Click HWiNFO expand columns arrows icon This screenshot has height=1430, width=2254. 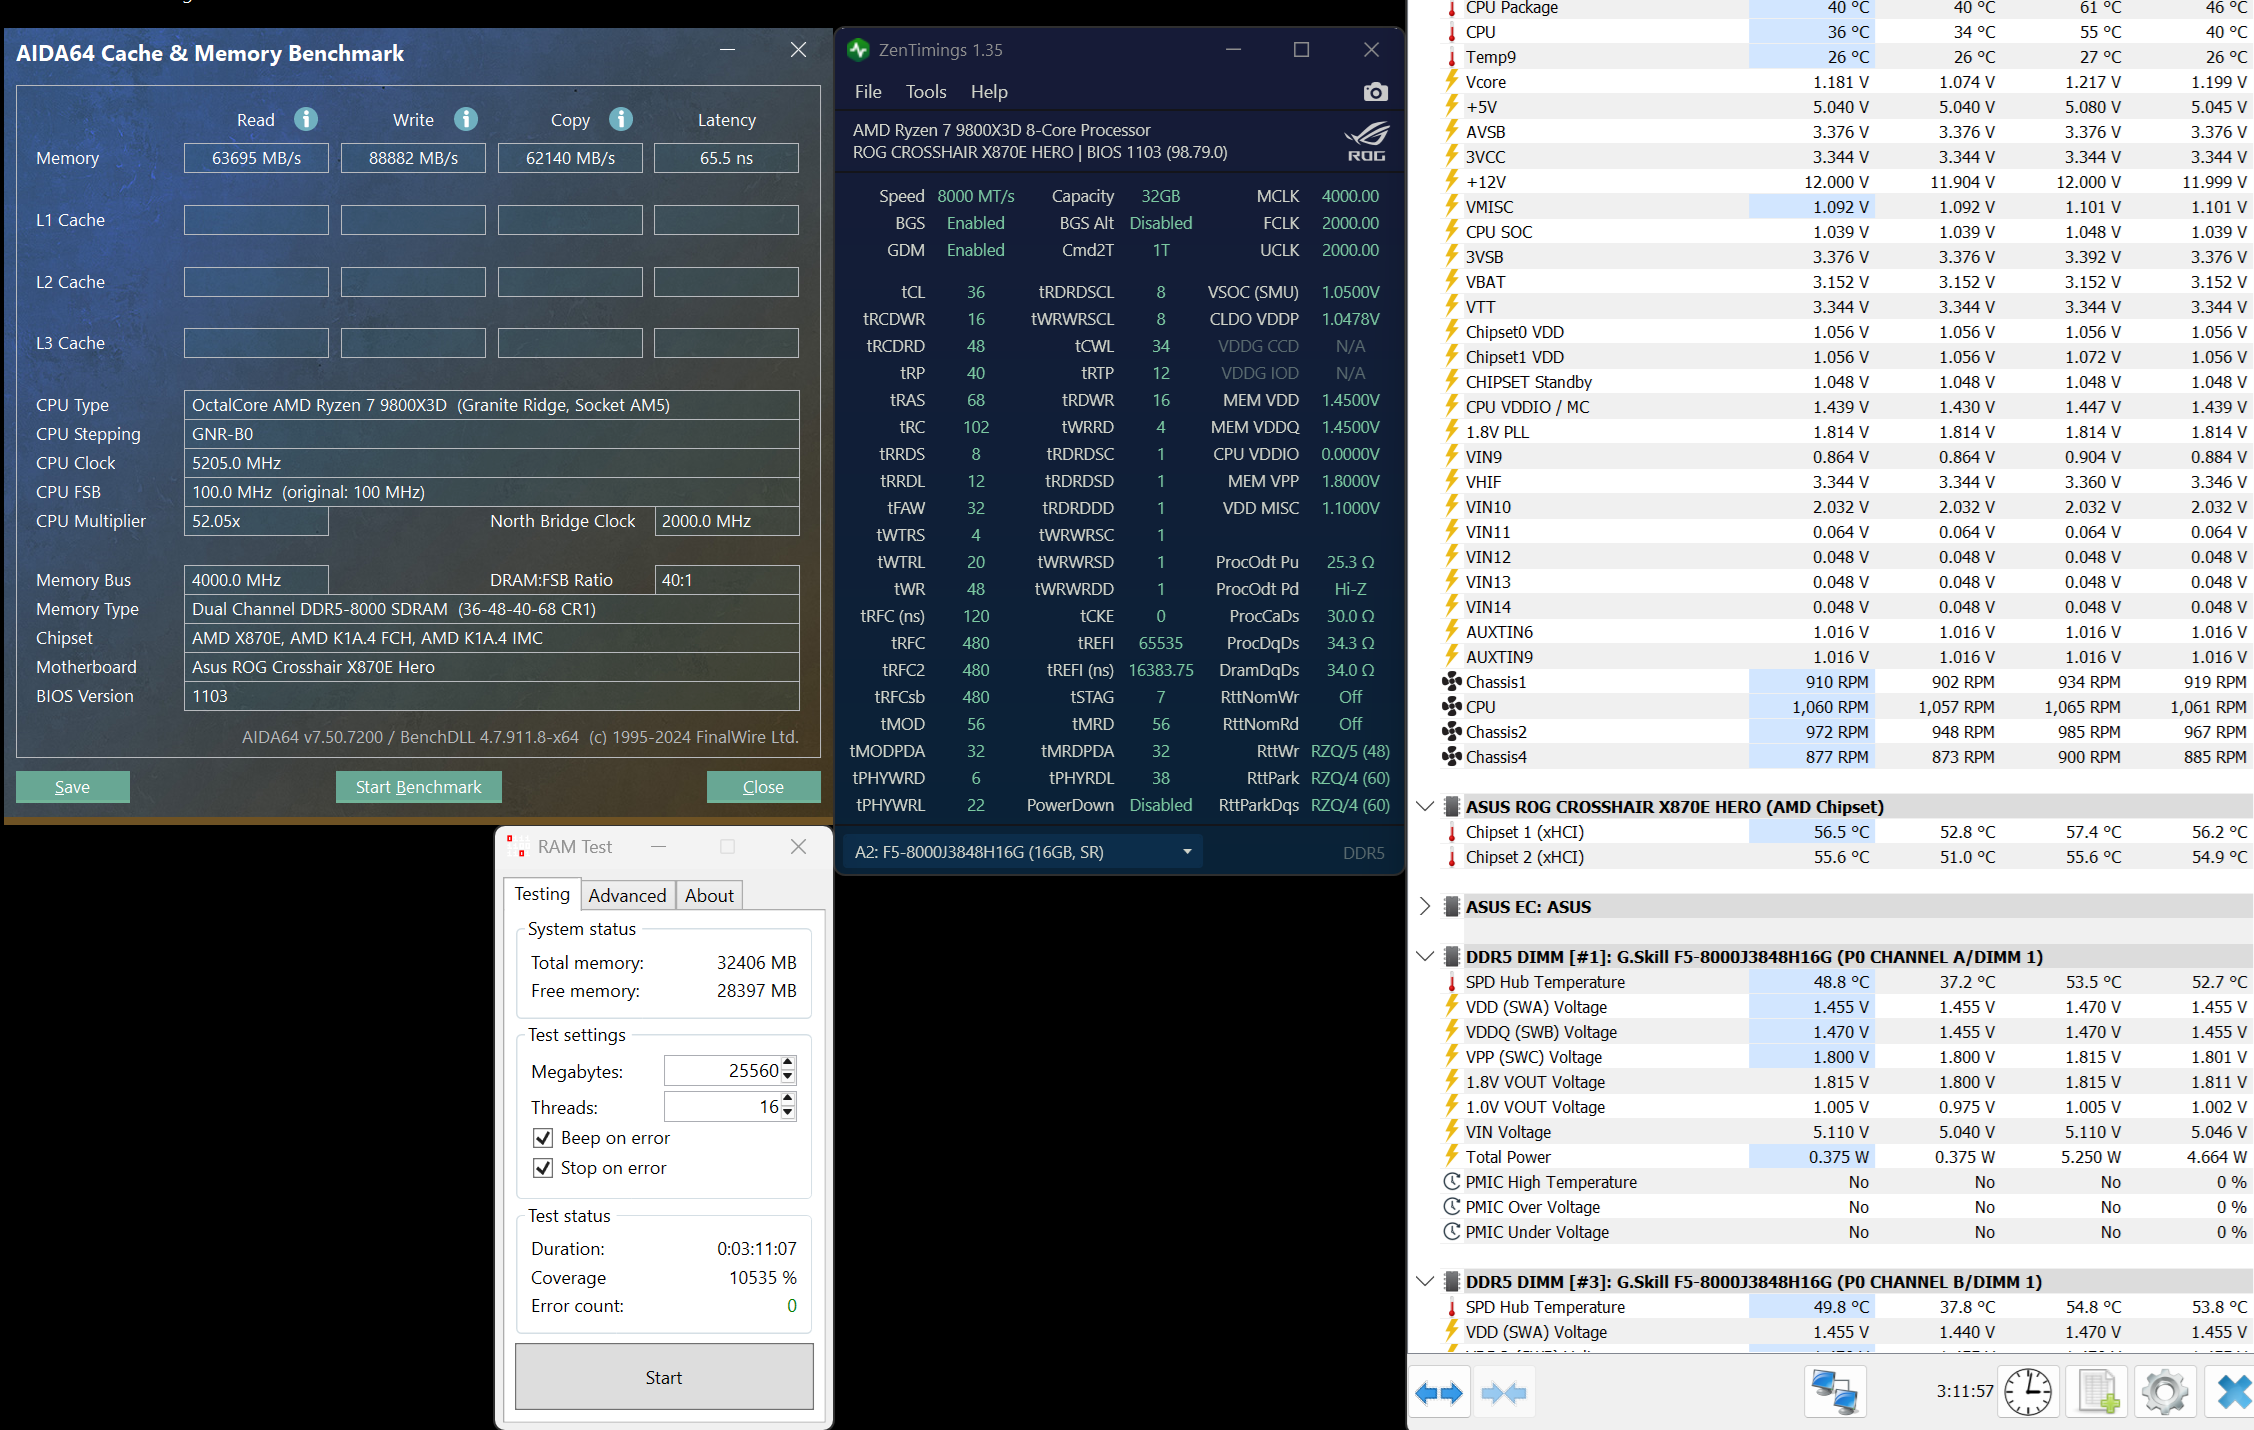click(1439, 1392)
